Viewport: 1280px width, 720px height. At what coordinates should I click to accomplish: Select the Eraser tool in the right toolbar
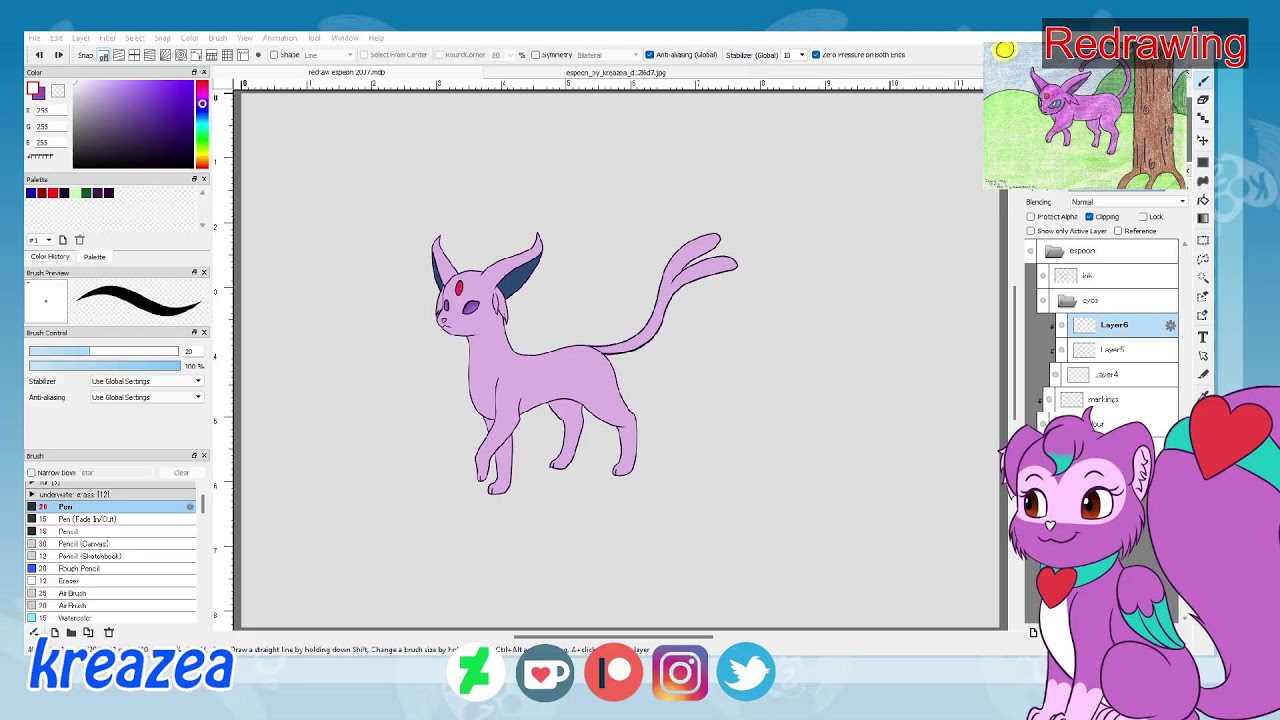[x=1203, y=100]
